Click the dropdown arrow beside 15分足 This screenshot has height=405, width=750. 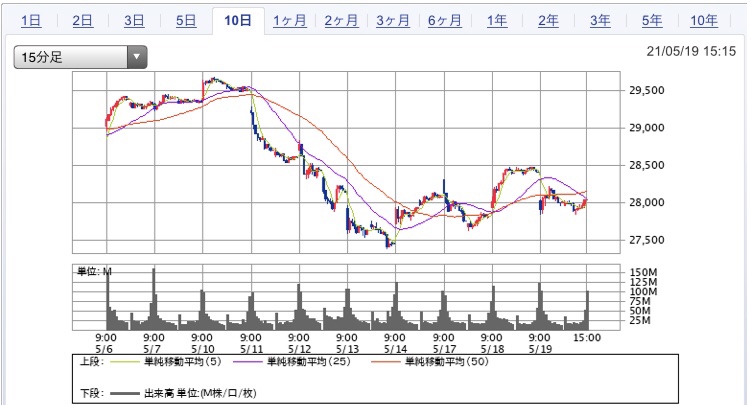[137, 57]
